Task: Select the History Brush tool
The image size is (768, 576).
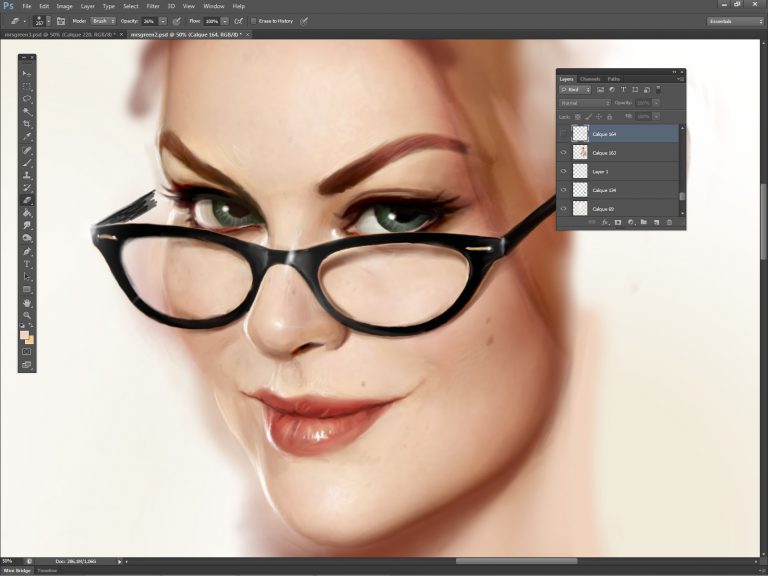Action: [27, 188]
